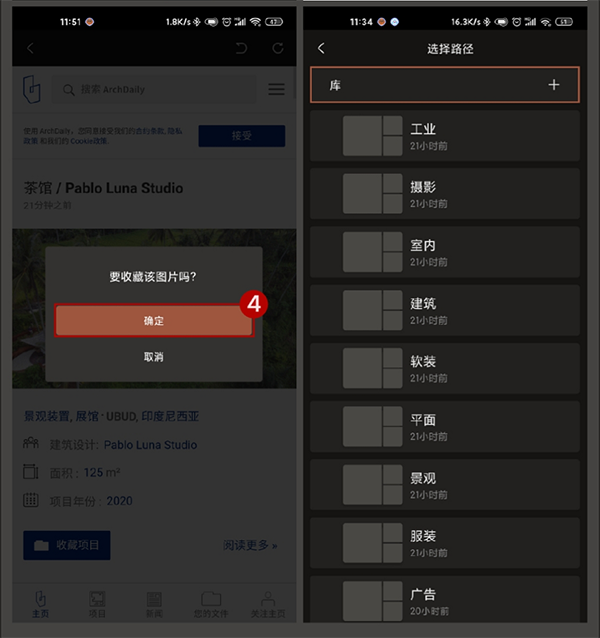Tap the plus icon to add a library folder
Viewport: 600px width, 638px height.
(x=554, y=85)
